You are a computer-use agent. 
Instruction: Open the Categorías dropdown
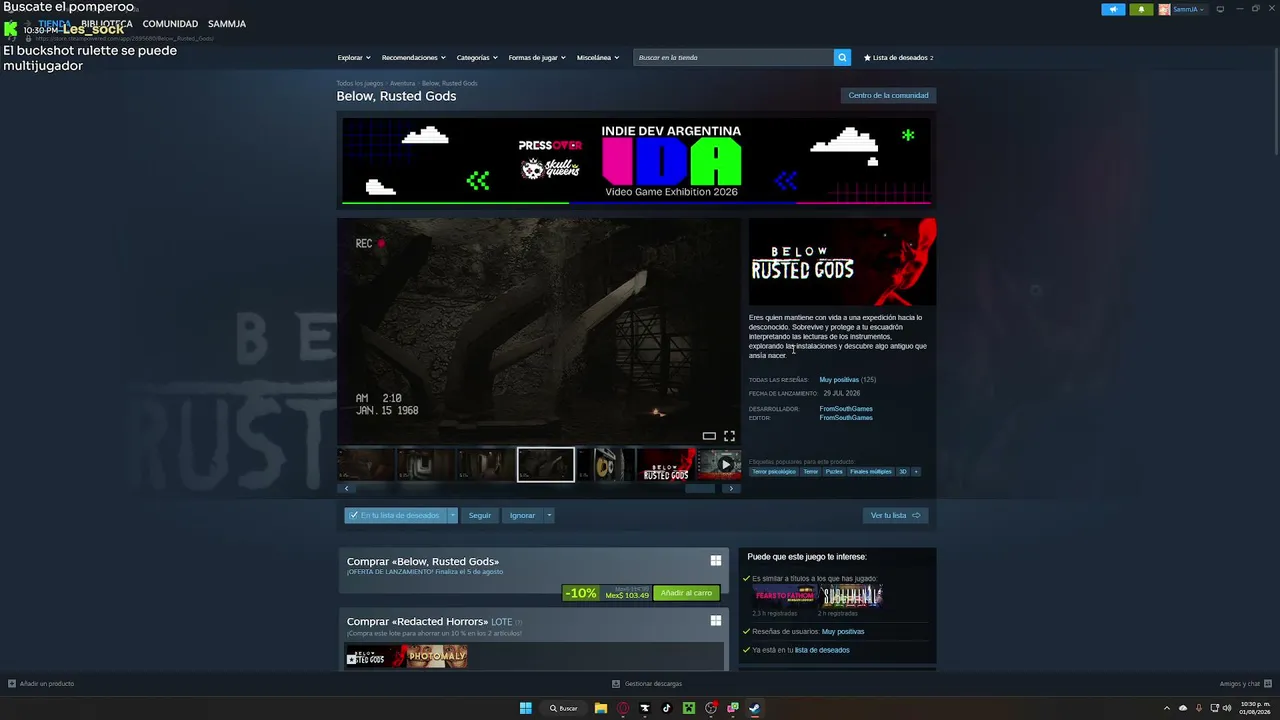point(477,58)
